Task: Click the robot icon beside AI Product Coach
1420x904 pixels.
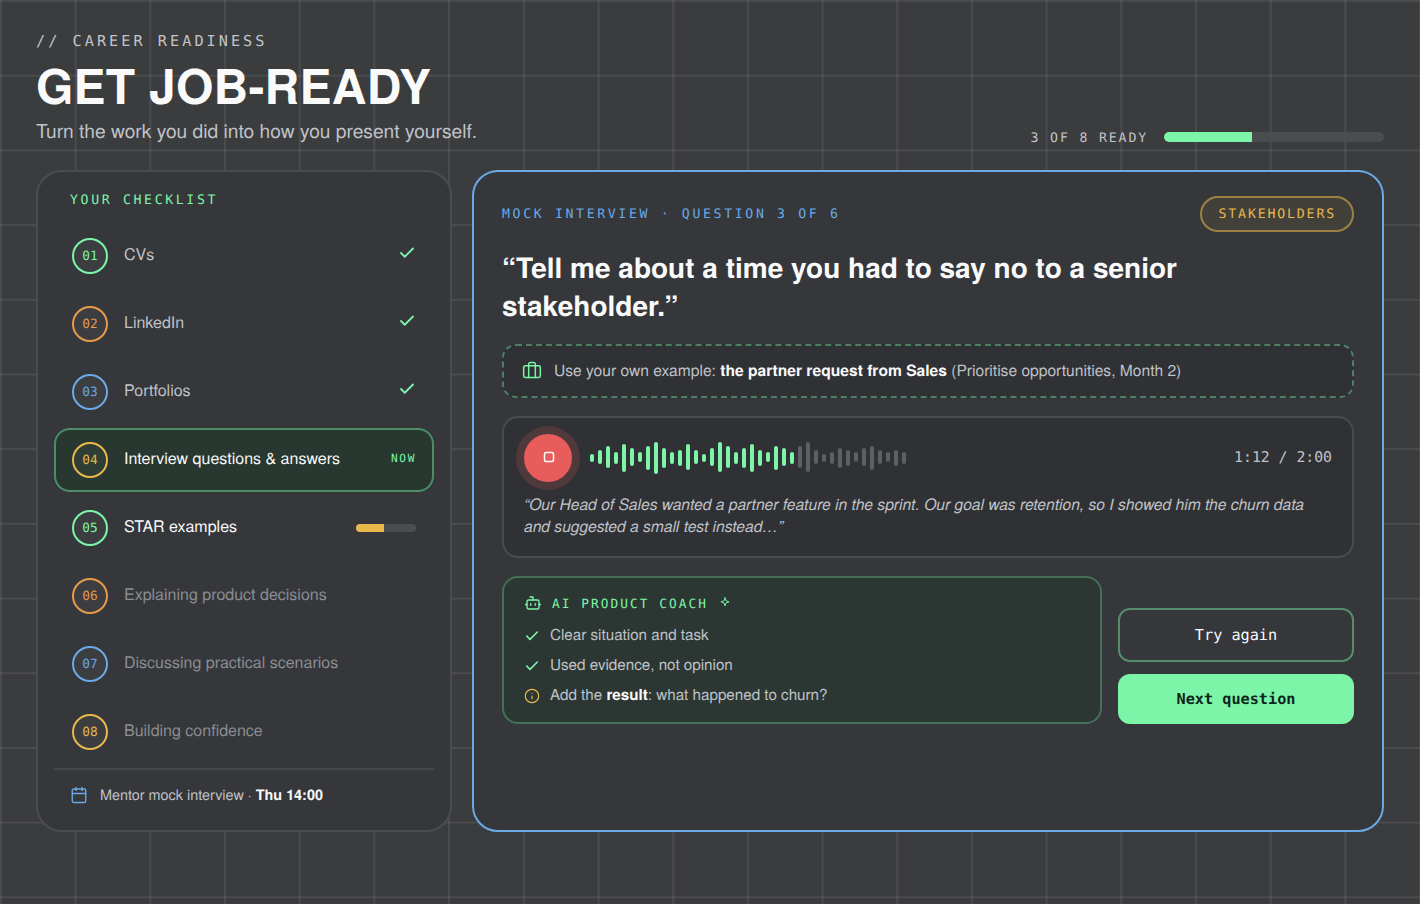Action: pyautogui.click(x=533, y=603)
